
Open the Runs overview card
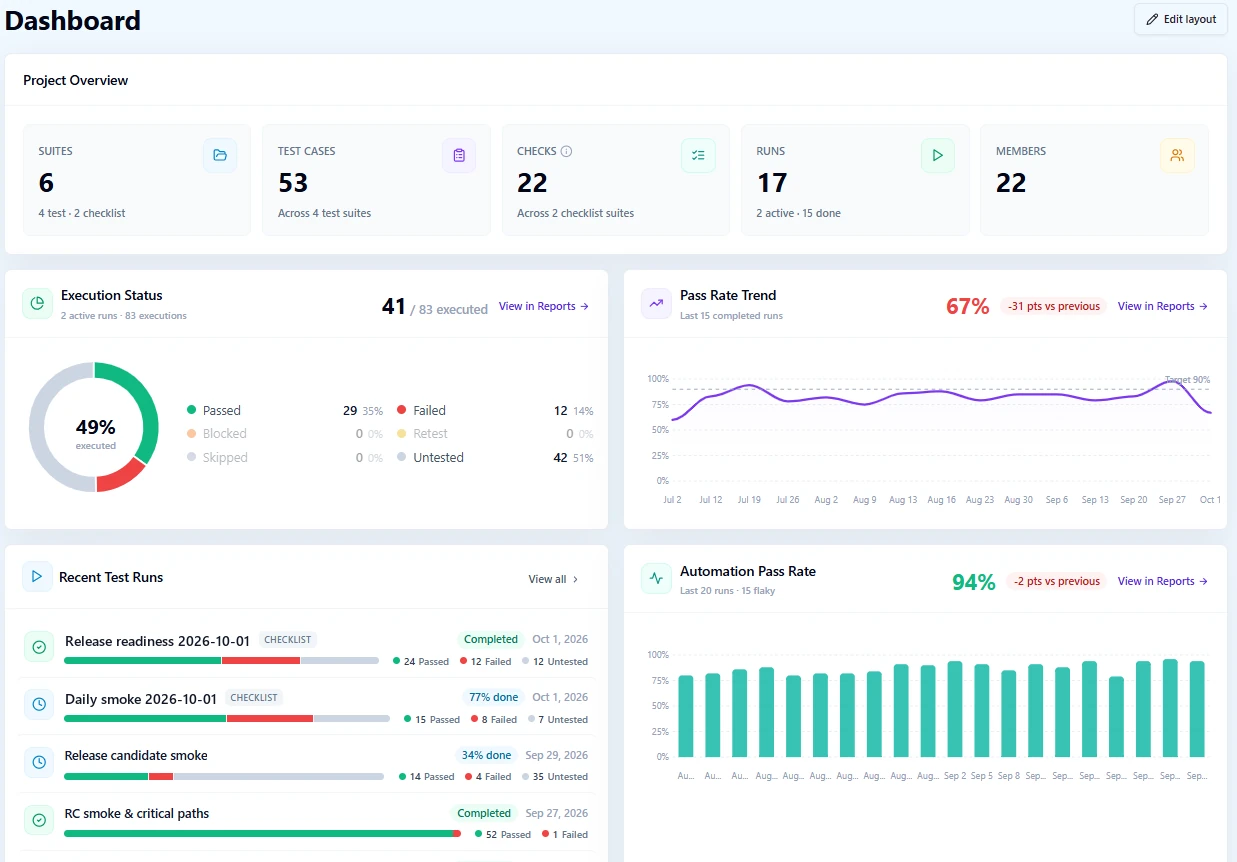[x=855, y=180]
